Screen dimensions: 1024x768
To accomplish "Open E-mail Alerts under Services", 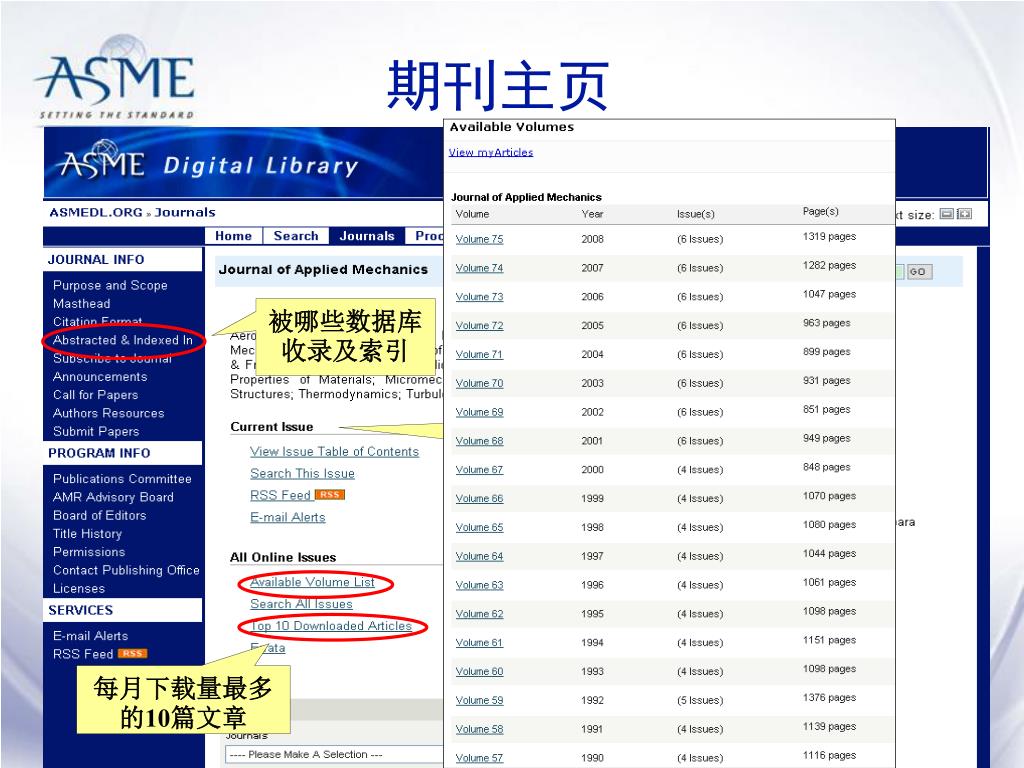I will [x=90, y=635].
